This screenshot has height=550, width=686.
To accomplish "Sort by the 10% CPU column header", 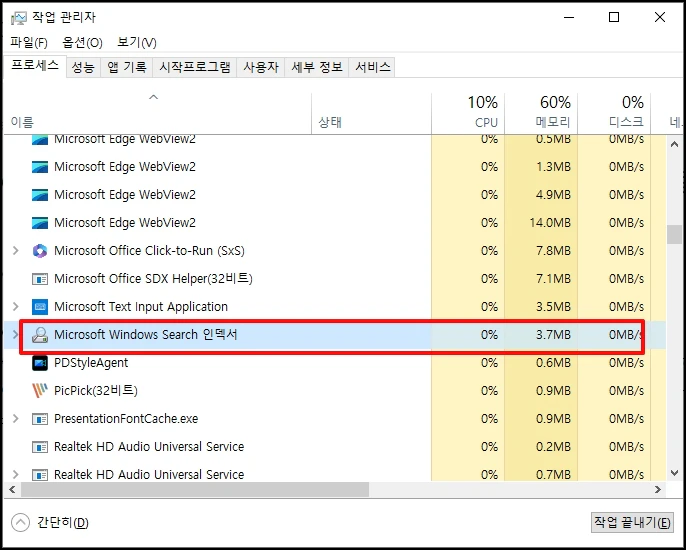I will point(468,114).
